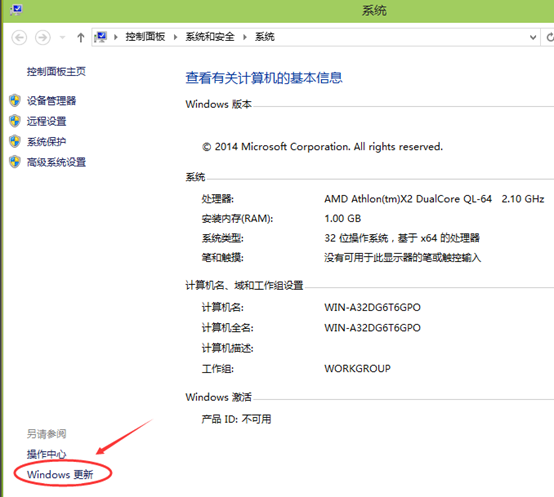Click the Windows 激活 section header
554x497 pixels.
(219, 397)
